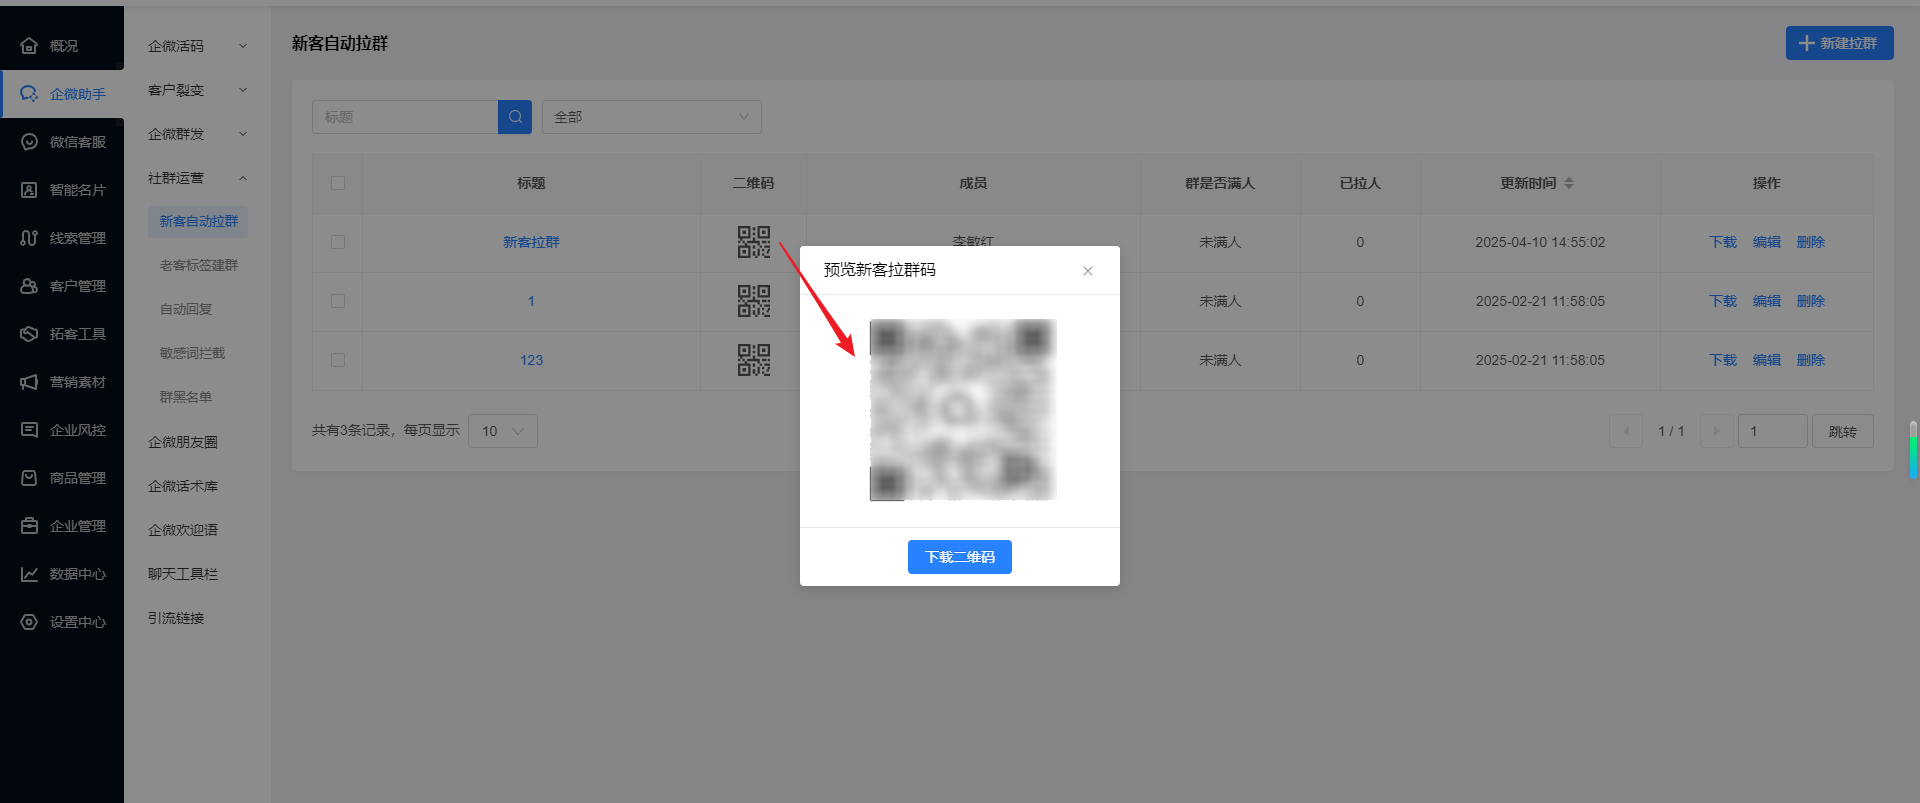Open 智能名片 card icon
Viewport: 1920px width, 803px height.
(x=29, y=190)
